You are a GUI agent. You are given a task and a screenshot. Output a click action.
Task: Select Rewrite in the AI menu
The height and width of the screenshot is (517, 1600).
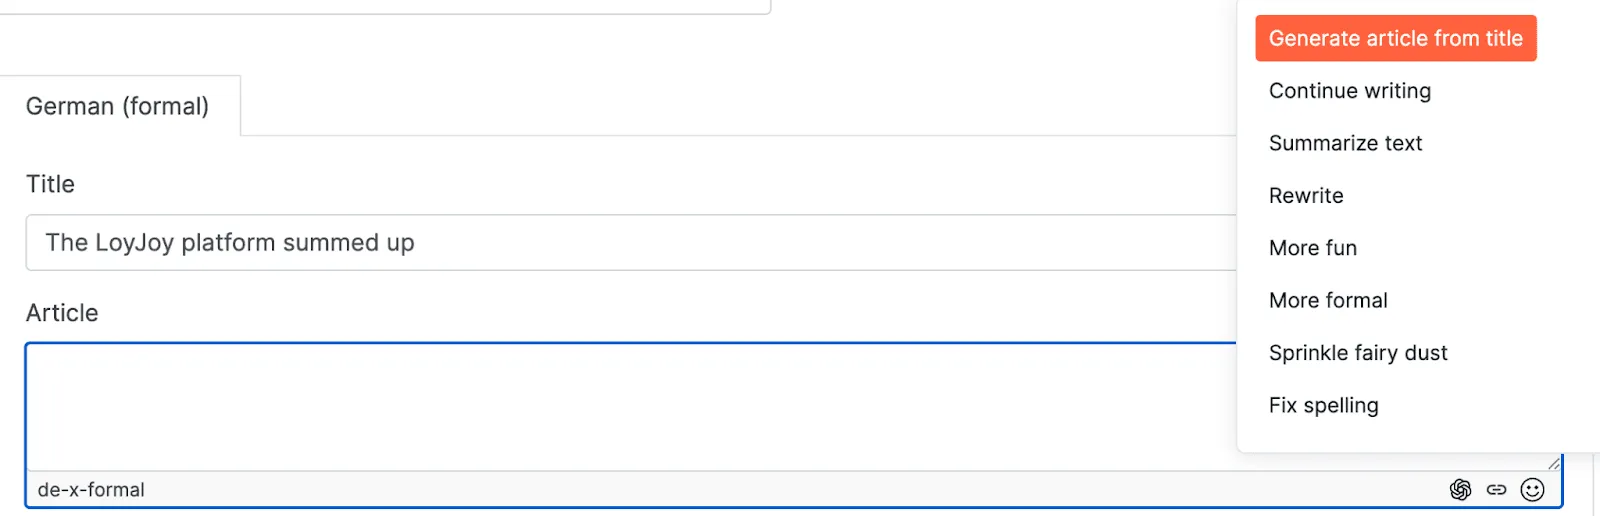[x=1306, y=196]
